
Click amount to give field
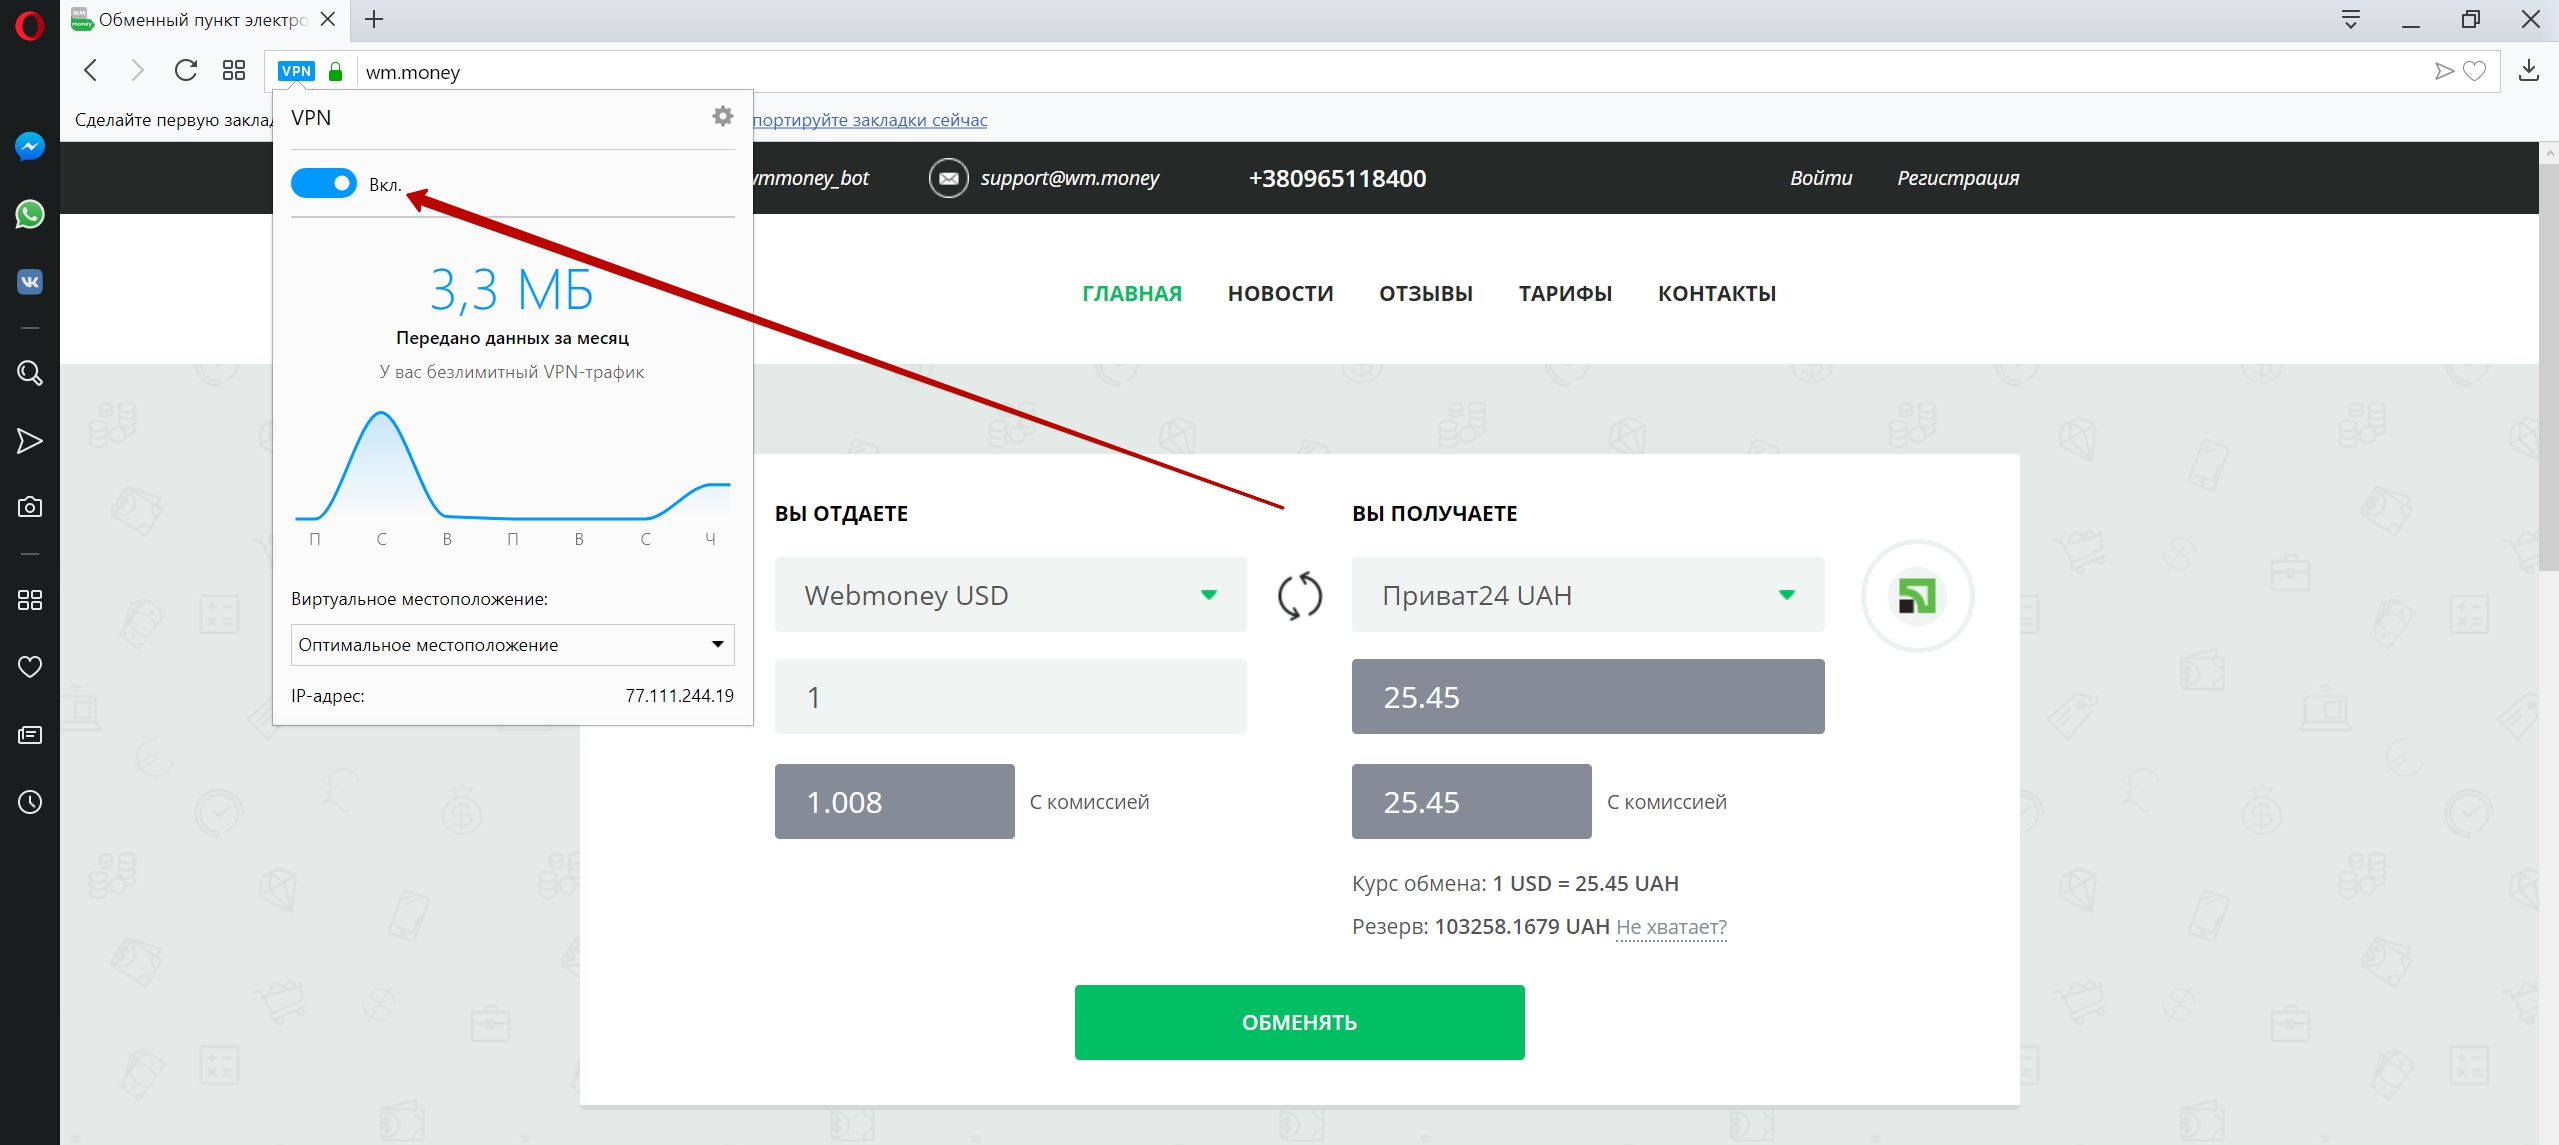click(1010, 697)
